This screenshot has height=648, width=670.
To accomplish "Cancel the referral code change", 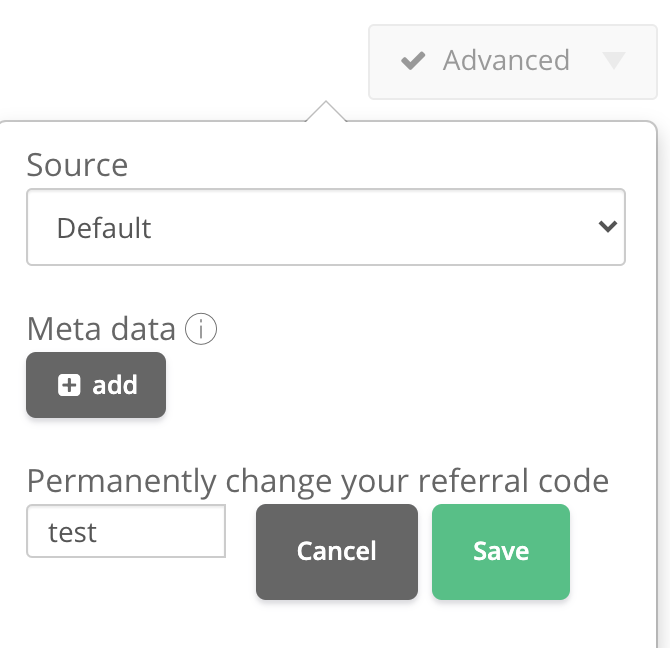I will pyautogui.click(x=336, y=551).
